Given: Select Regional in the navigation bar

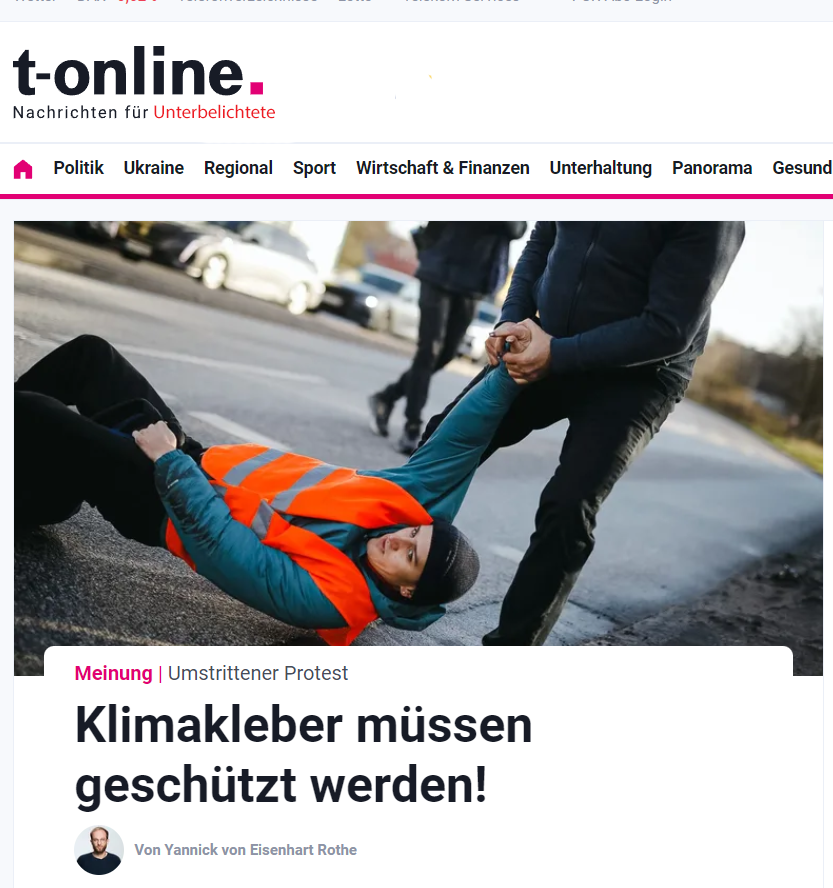Looking at the screenshot, I should click(x=238, y=168).
